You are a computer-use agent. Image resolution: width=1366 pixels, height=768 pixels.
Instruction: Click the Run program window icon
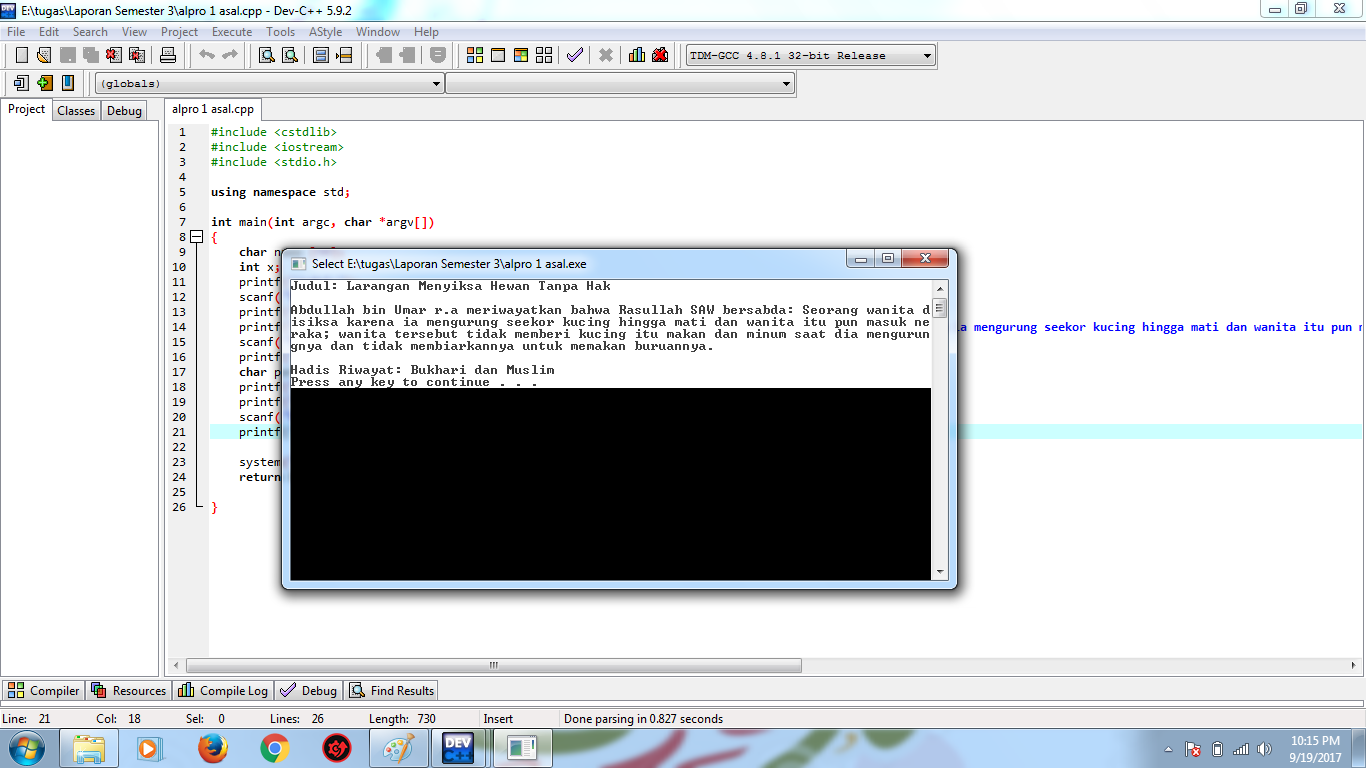pos(498,55)
